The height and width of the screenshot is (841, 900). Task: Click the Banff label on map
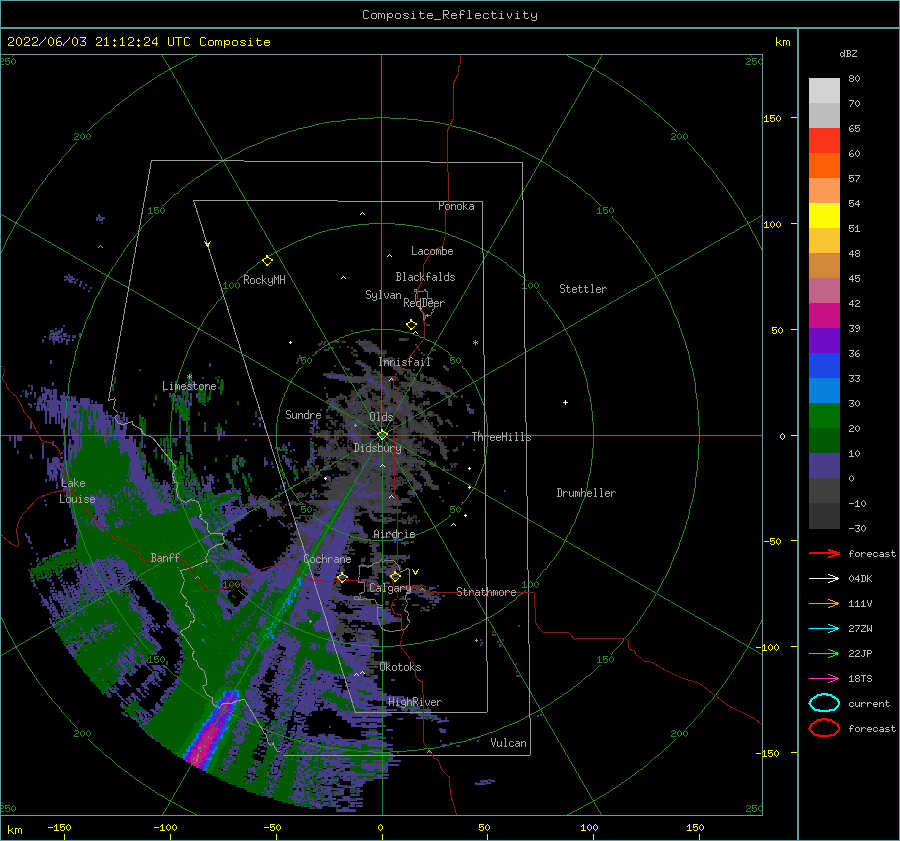(165, 557)
